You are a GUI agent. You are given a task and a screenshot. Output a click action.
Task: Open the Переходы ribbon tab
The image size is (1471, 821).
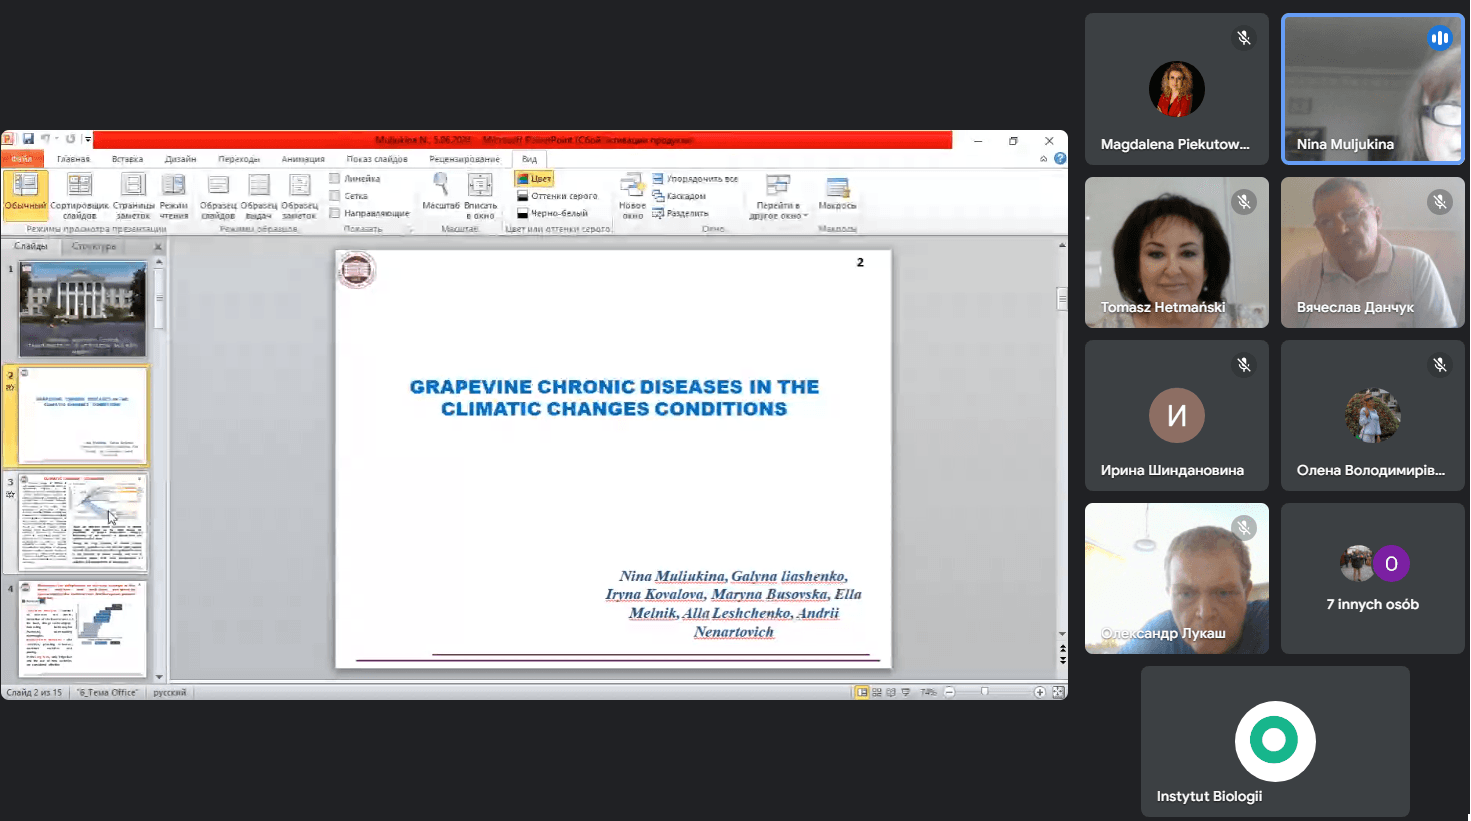[x=239, y=159]
